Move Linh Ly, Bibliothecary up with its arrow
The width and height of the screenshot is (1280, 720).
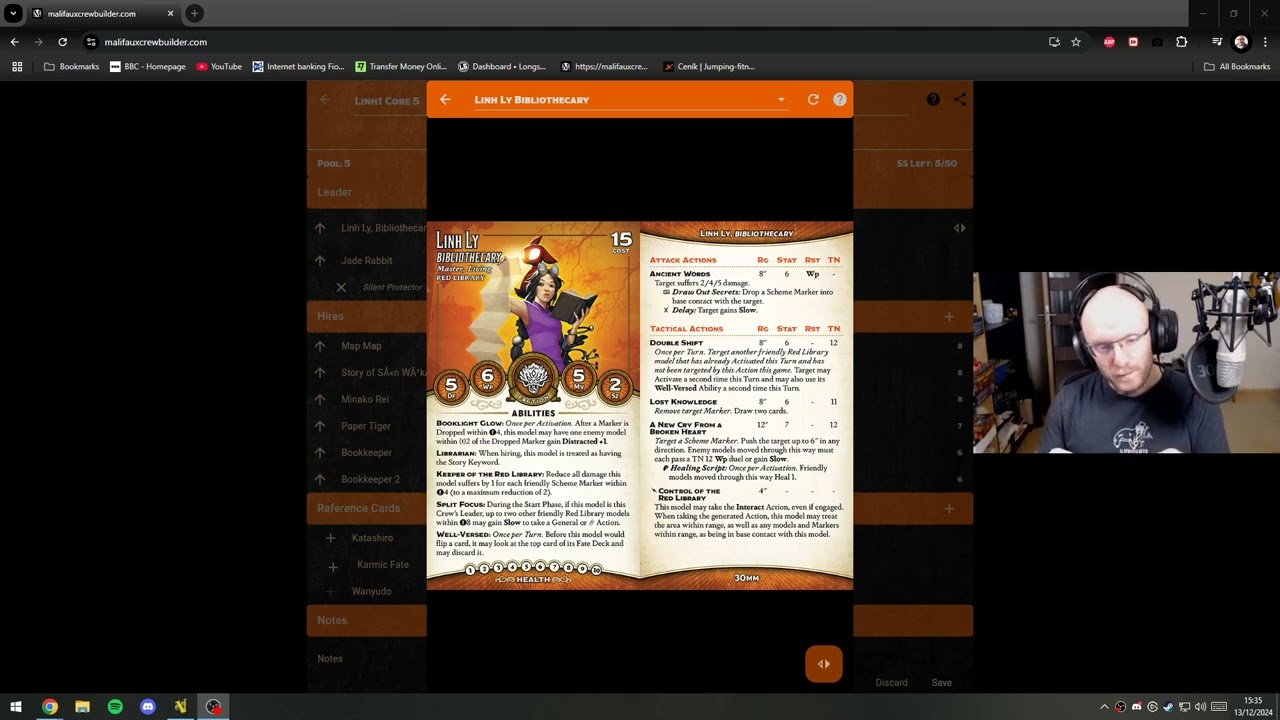[x=320, y=228]
